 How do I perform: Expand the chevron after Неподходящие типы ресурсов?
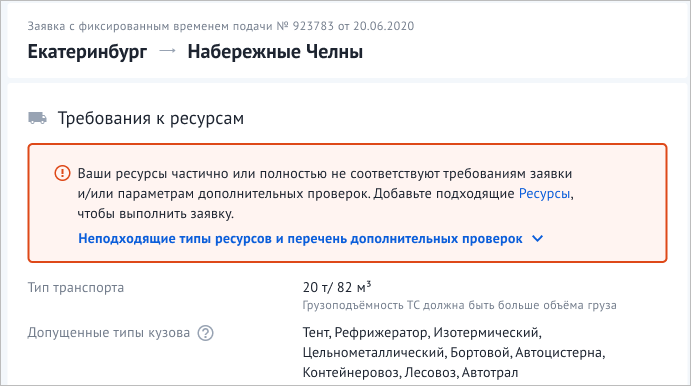[538, 239]
